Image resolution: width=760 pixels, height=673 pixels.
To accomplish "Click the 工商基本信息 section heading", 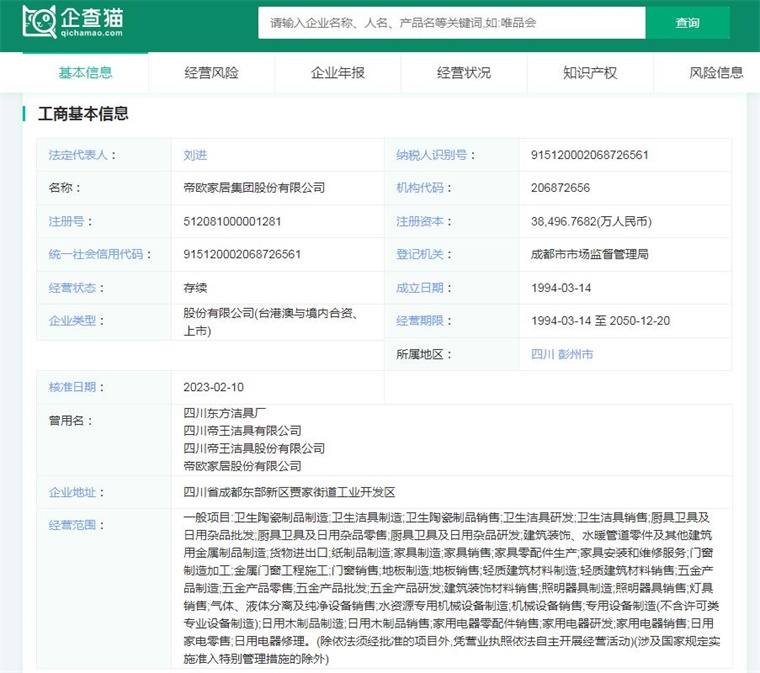I will [83, 113].
